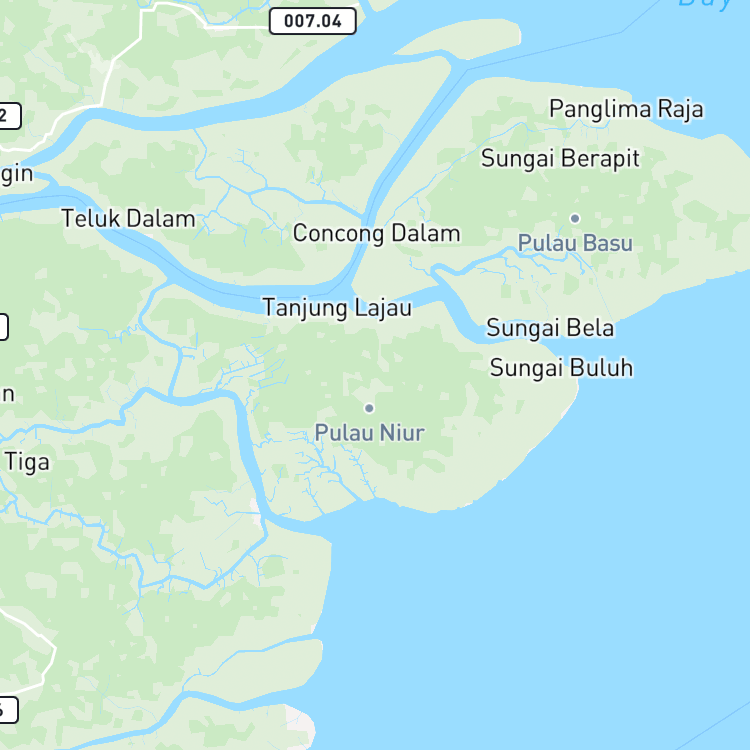The height and width of the screenshot is (750, 750).
Task: Select the Teluk Dalam label
Action: [129, 219]
